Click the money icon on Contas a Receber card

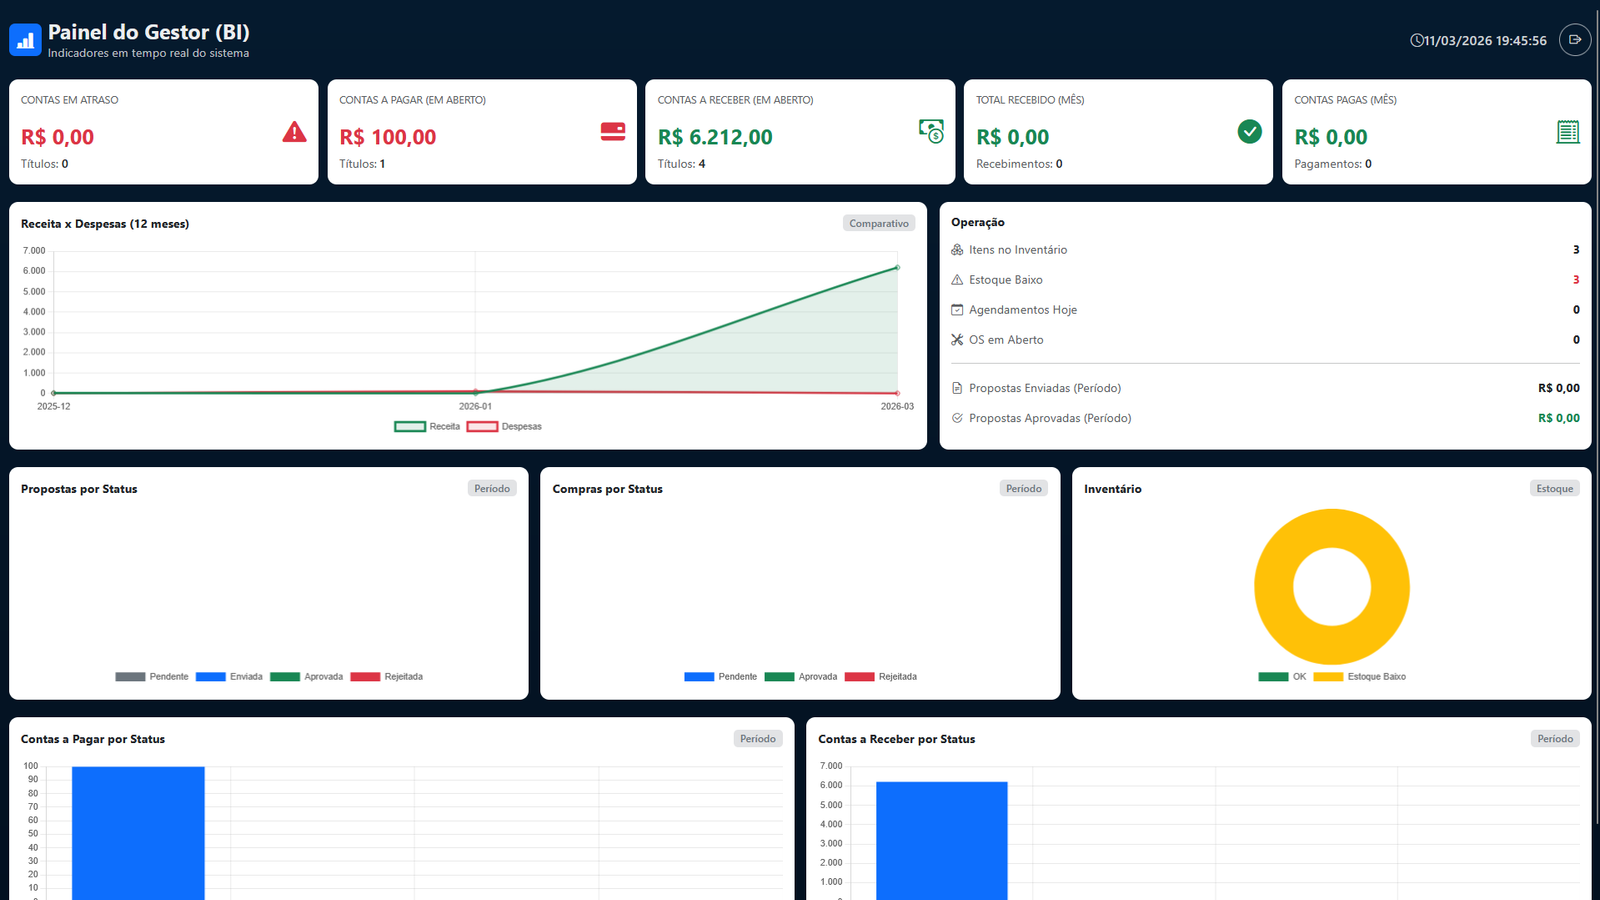pyautogui.click(x=930, y=130)
